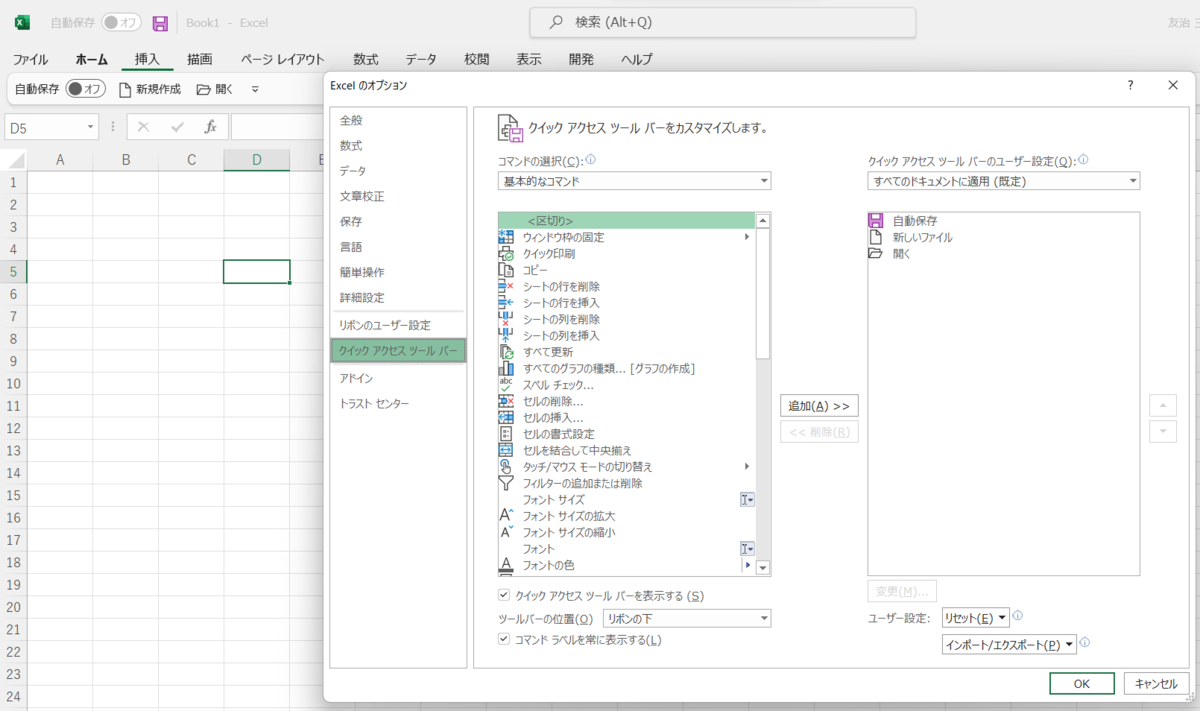Screen dimensions: 1200x711
Task: Toggle title bar 自動保存 switch
Action: (121, 23)
